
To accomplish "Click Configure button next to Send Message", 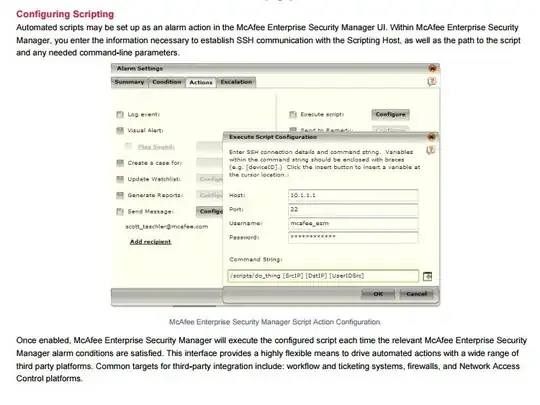I will coord(210,211).
